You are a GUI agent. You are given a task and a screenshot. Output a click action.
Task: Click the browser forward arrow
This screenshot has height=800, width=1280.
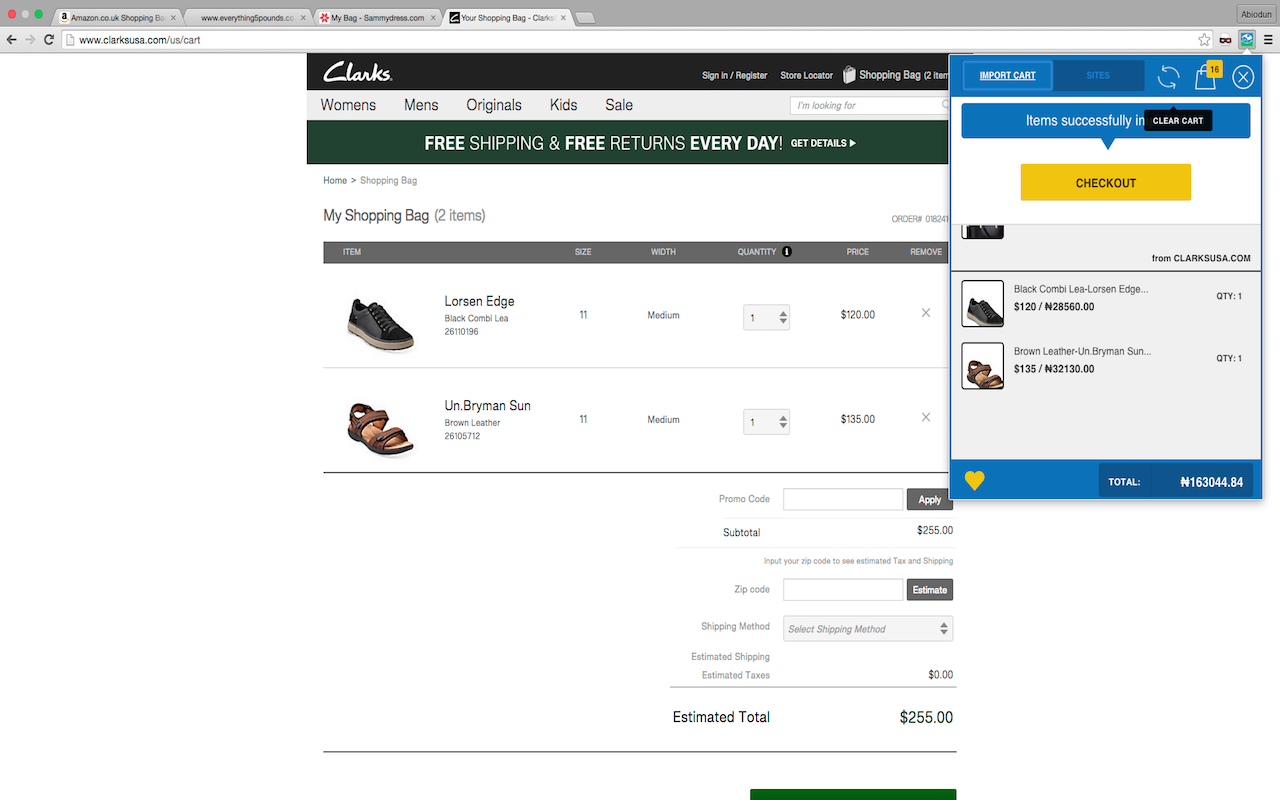coord(30,40)
